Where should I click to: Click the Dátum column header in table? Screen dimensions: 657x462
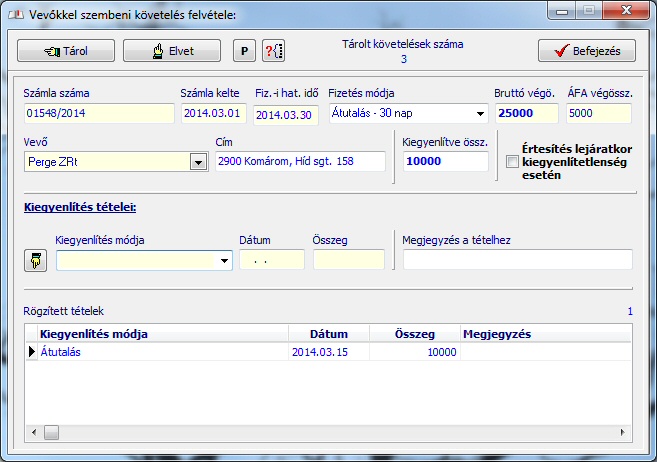(x=329, y=334)
